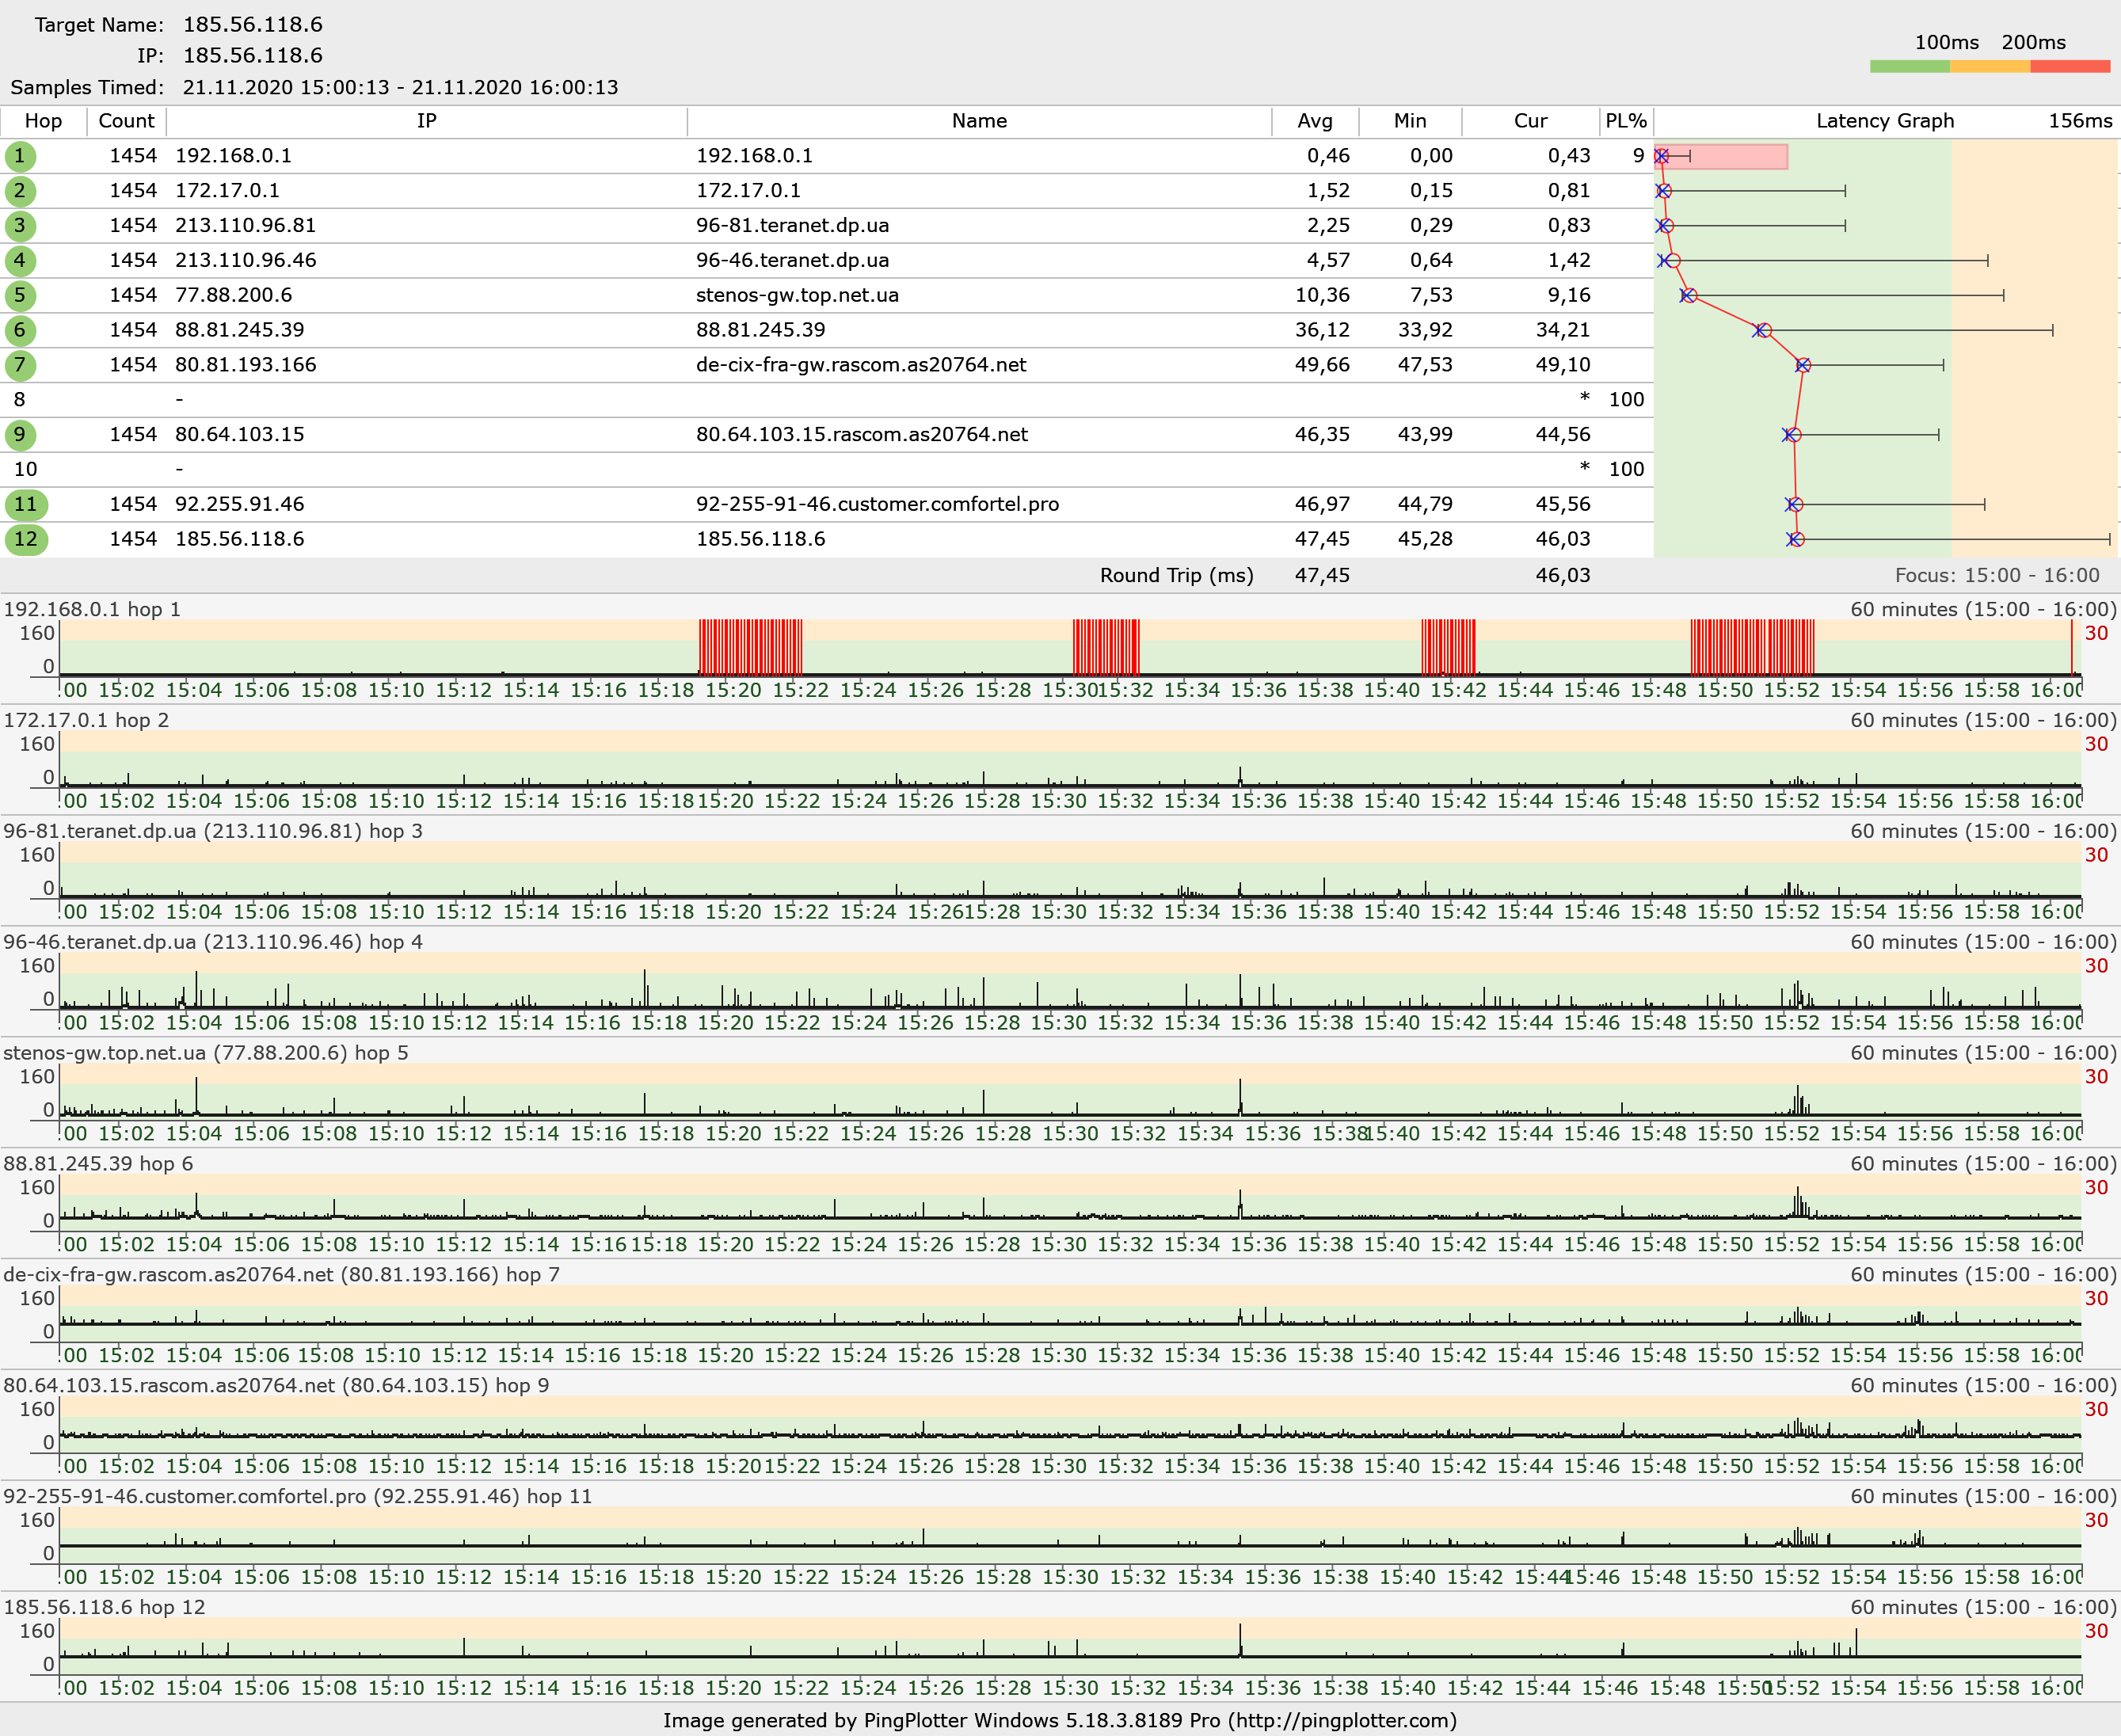Image resolution: width=2121 pixels, height=1736 pixels.
Task: Select the green hop 12 circle
Action: tap(26, 540)
